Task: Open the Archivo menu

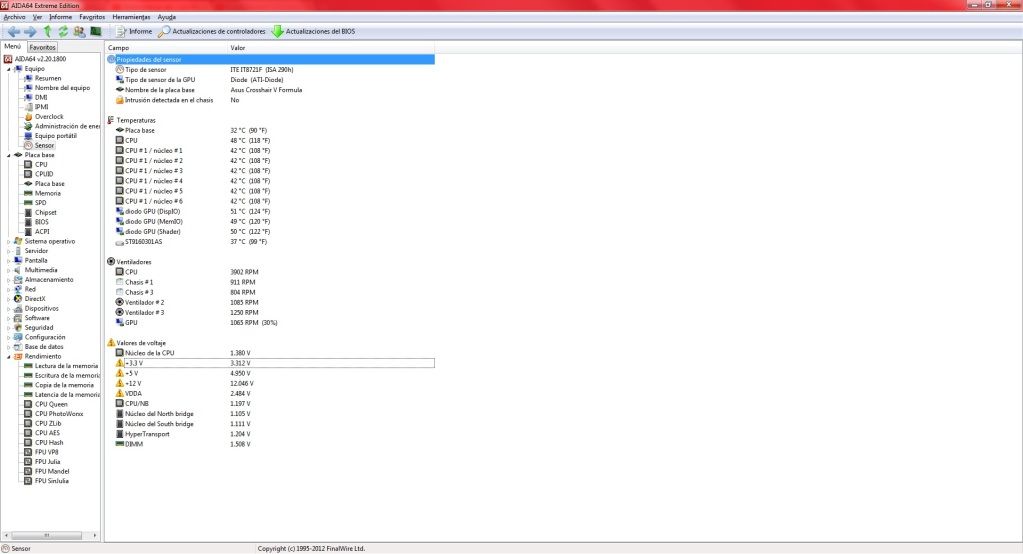Action: coord(14,17)
